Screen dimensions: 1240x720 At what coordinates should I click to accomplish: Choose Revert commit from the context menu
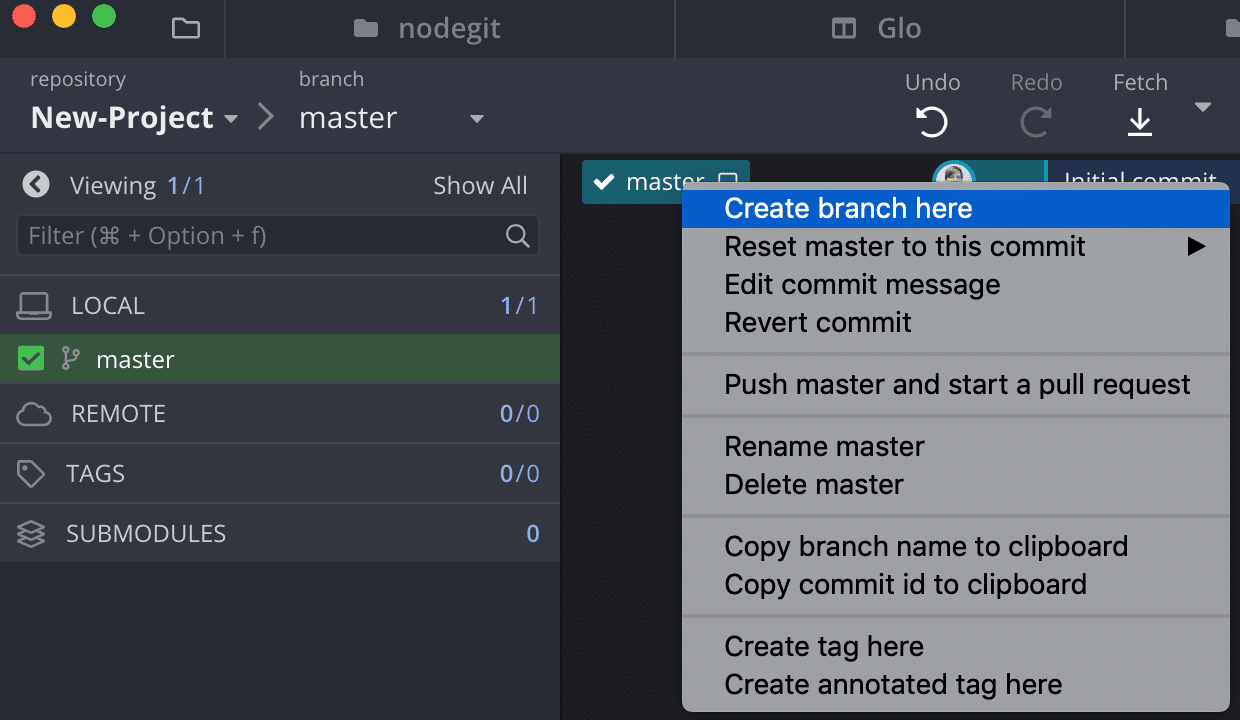pyautogui.click(x=817, y=322)
